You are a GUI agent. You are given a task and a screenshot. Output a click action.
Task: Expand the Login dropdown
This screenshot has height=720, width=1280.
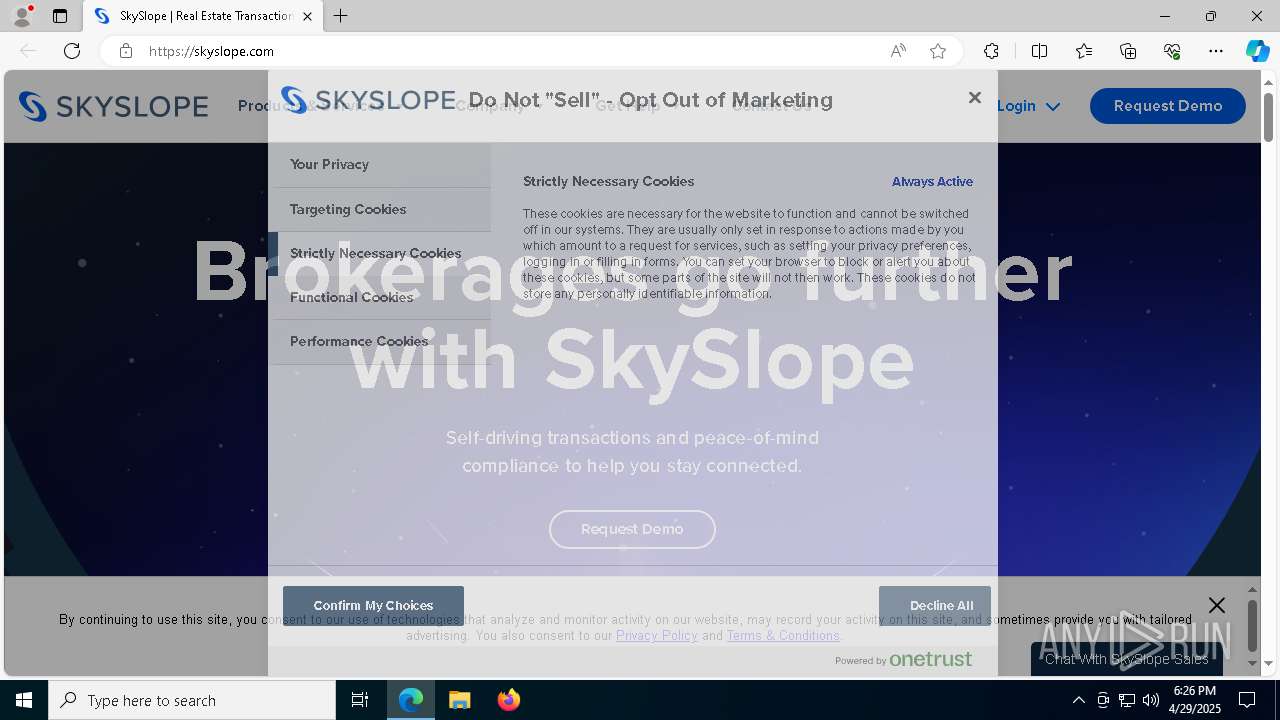pos(1029,106)
